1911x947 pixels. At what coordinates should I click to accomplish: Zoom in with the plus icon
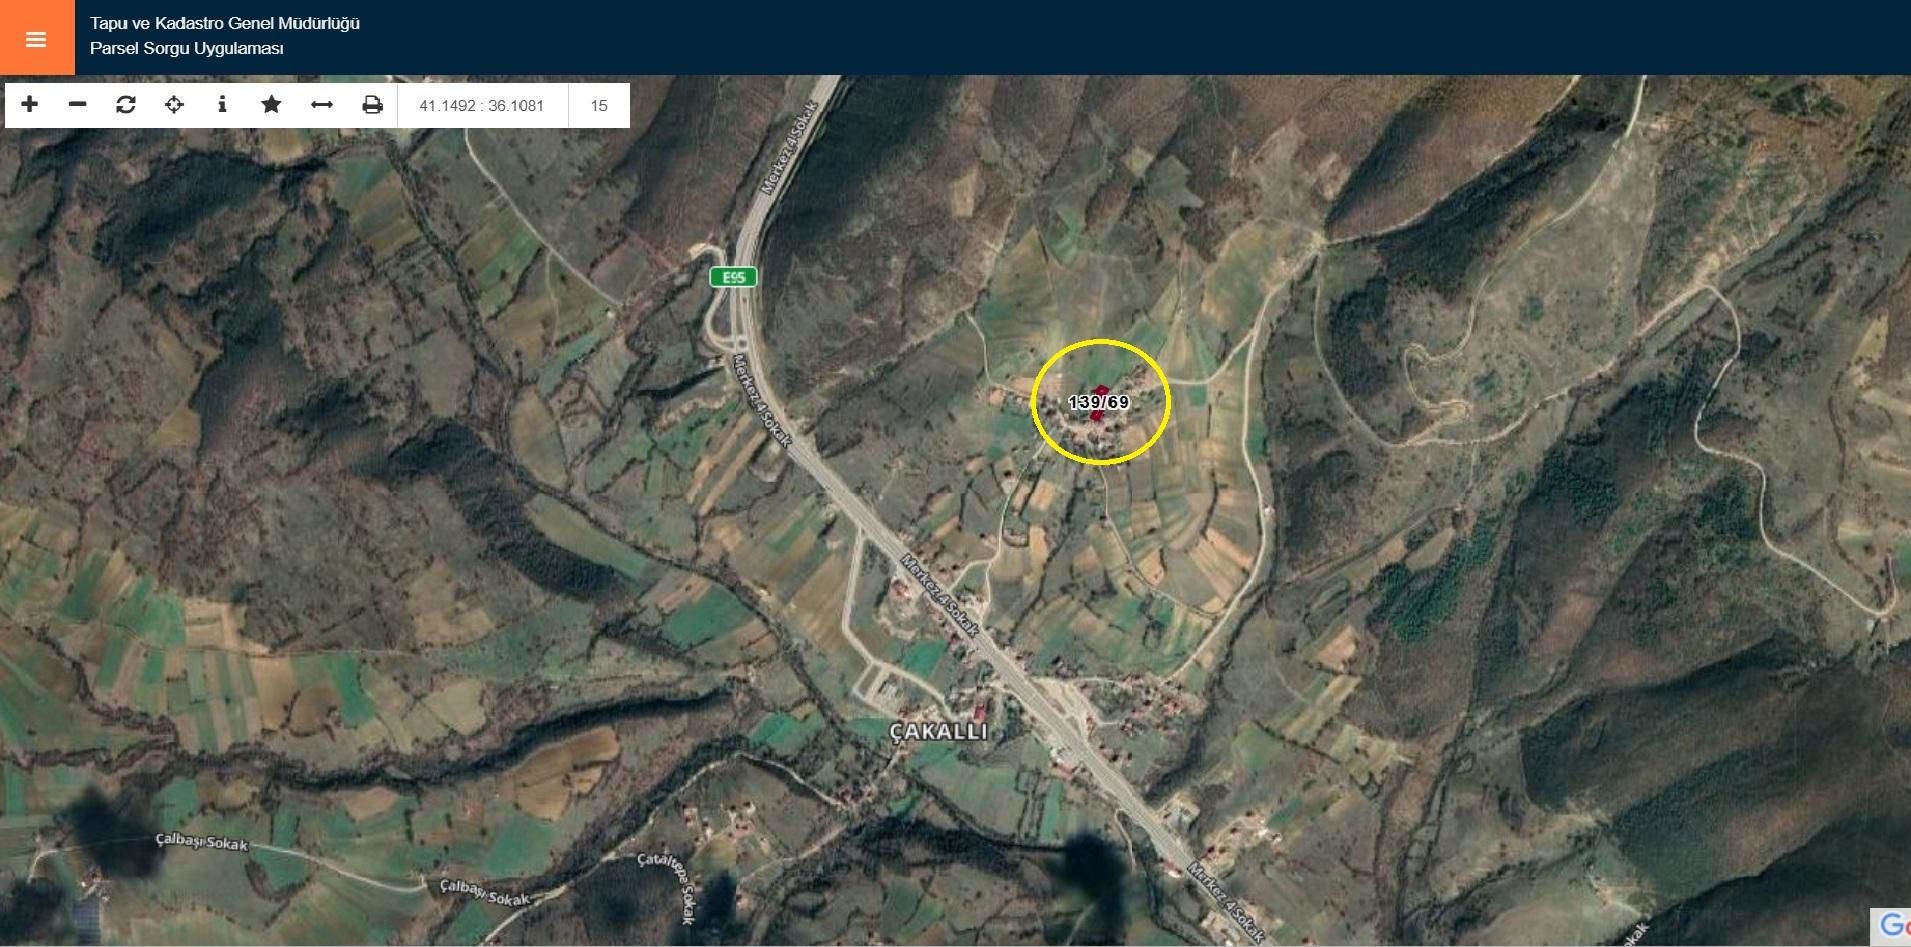click(x=29, y=105)
